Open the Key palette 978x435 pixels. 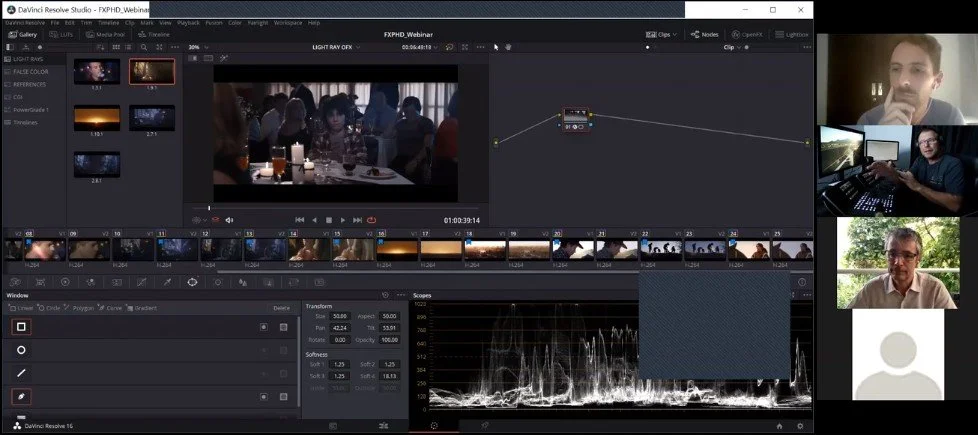click(268, 282)
